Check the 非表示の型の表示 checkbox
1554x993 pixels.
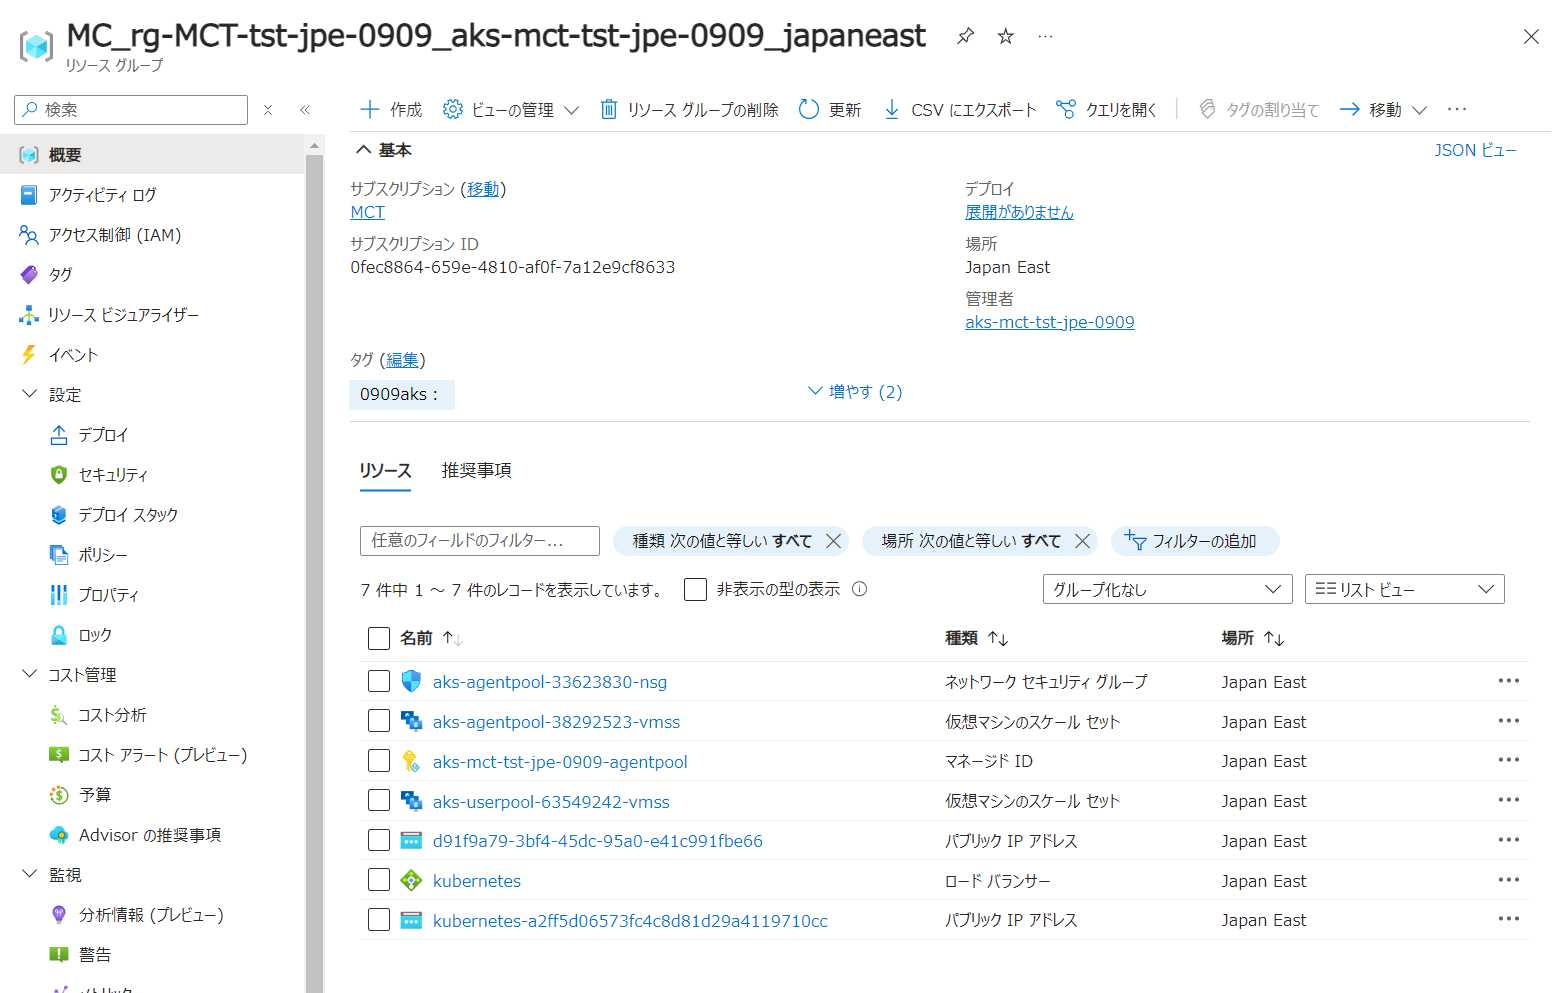click(695, 589)
